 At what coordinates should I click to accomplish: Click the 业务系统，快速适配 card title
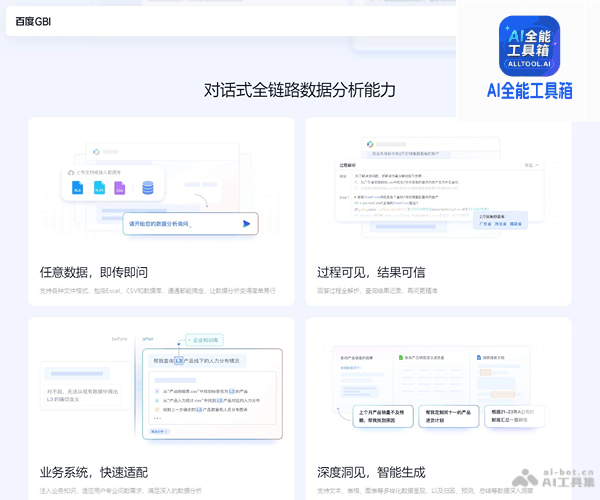(x=94, y=472)
